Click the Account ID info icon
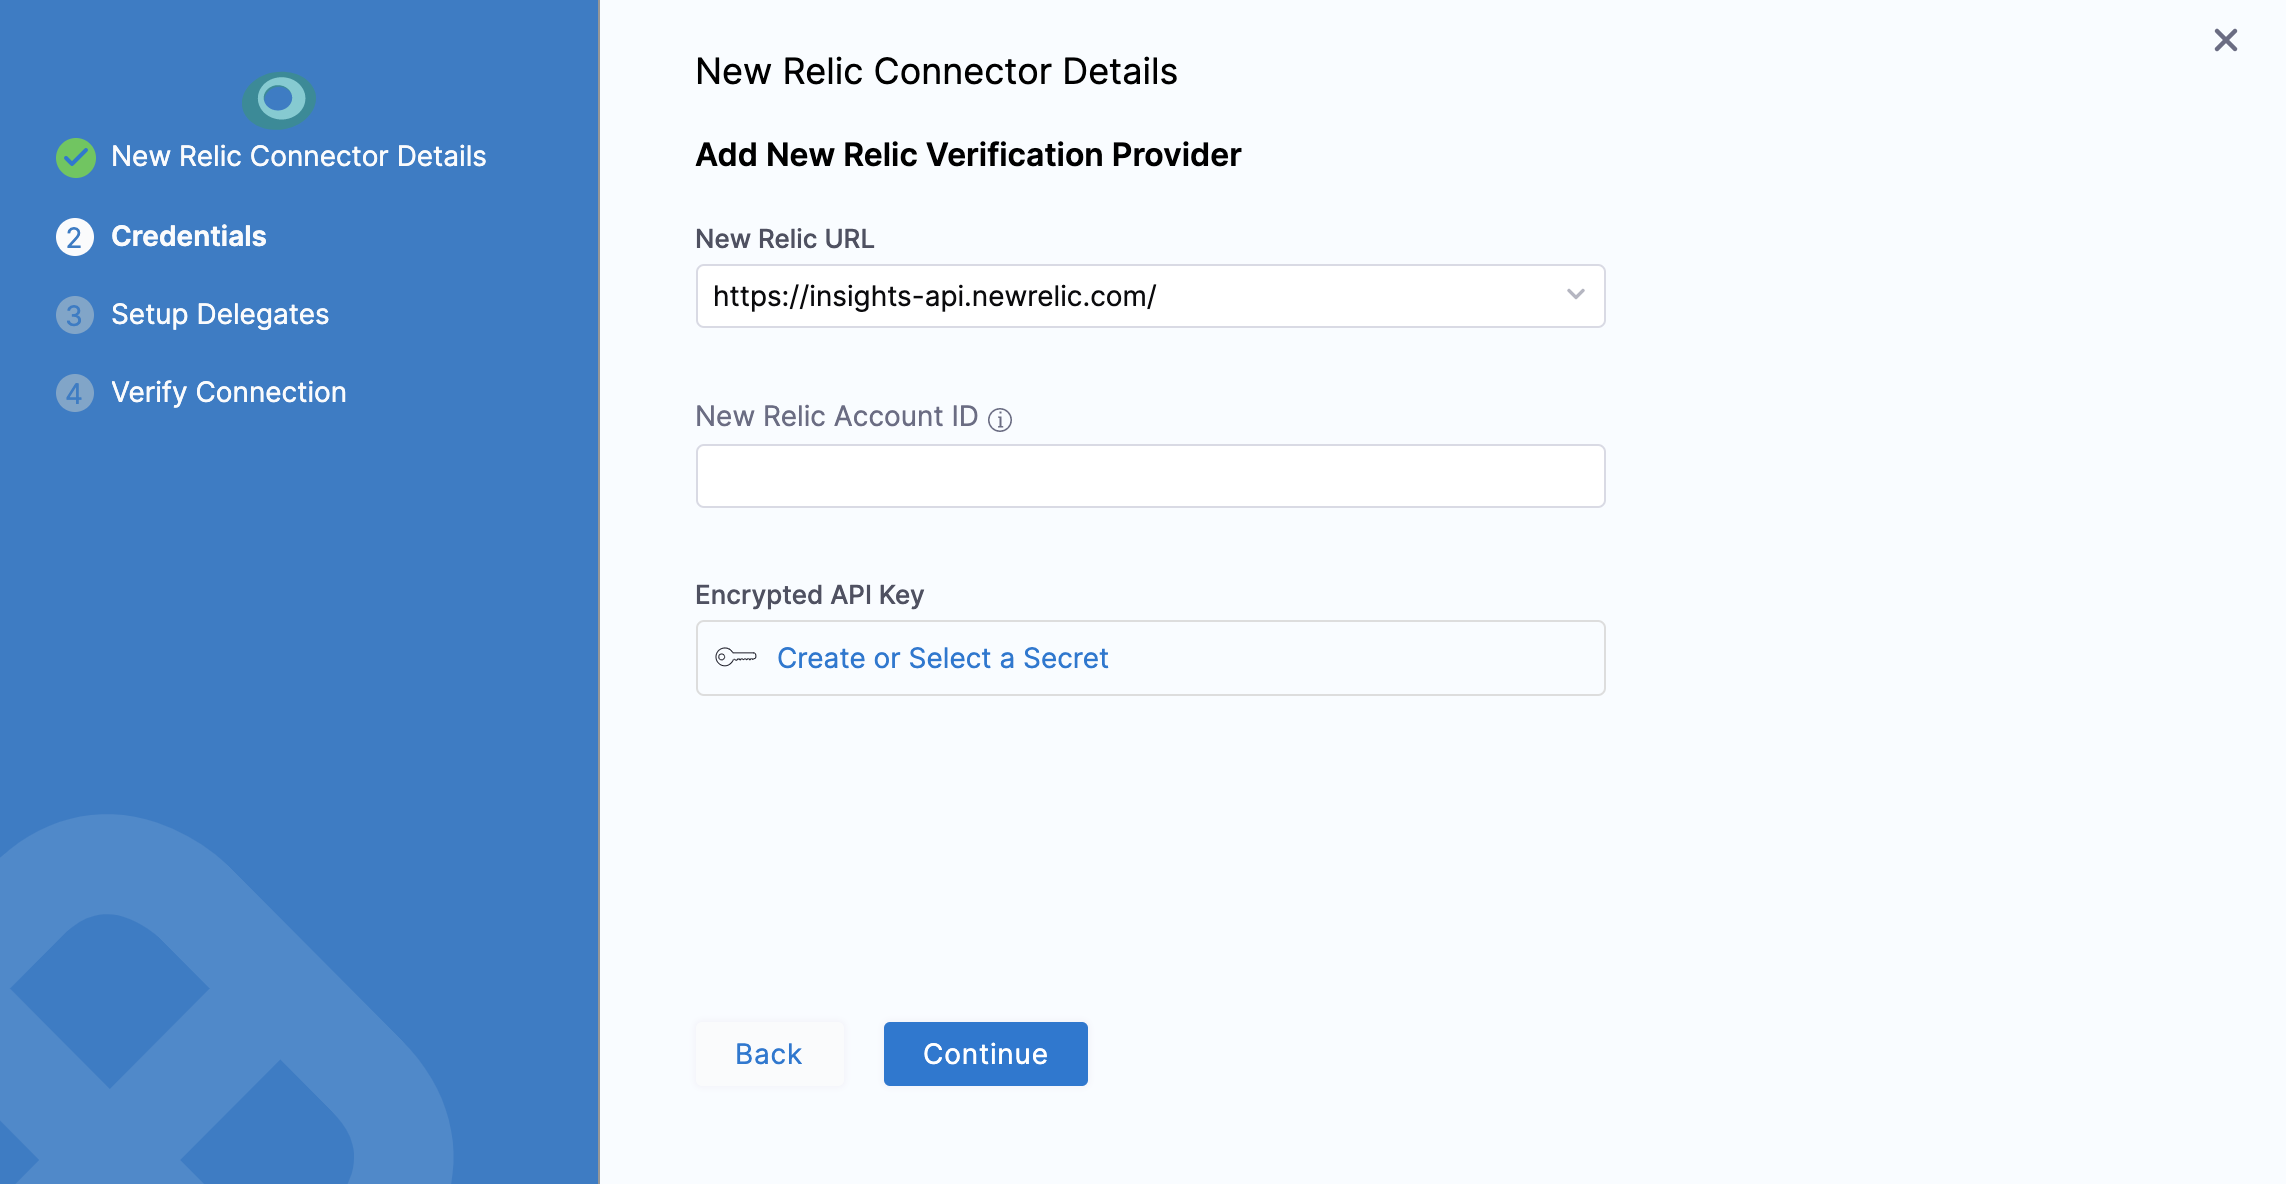The image size is (2286, 1184). pyautogui.click(x=1000, y=419)
